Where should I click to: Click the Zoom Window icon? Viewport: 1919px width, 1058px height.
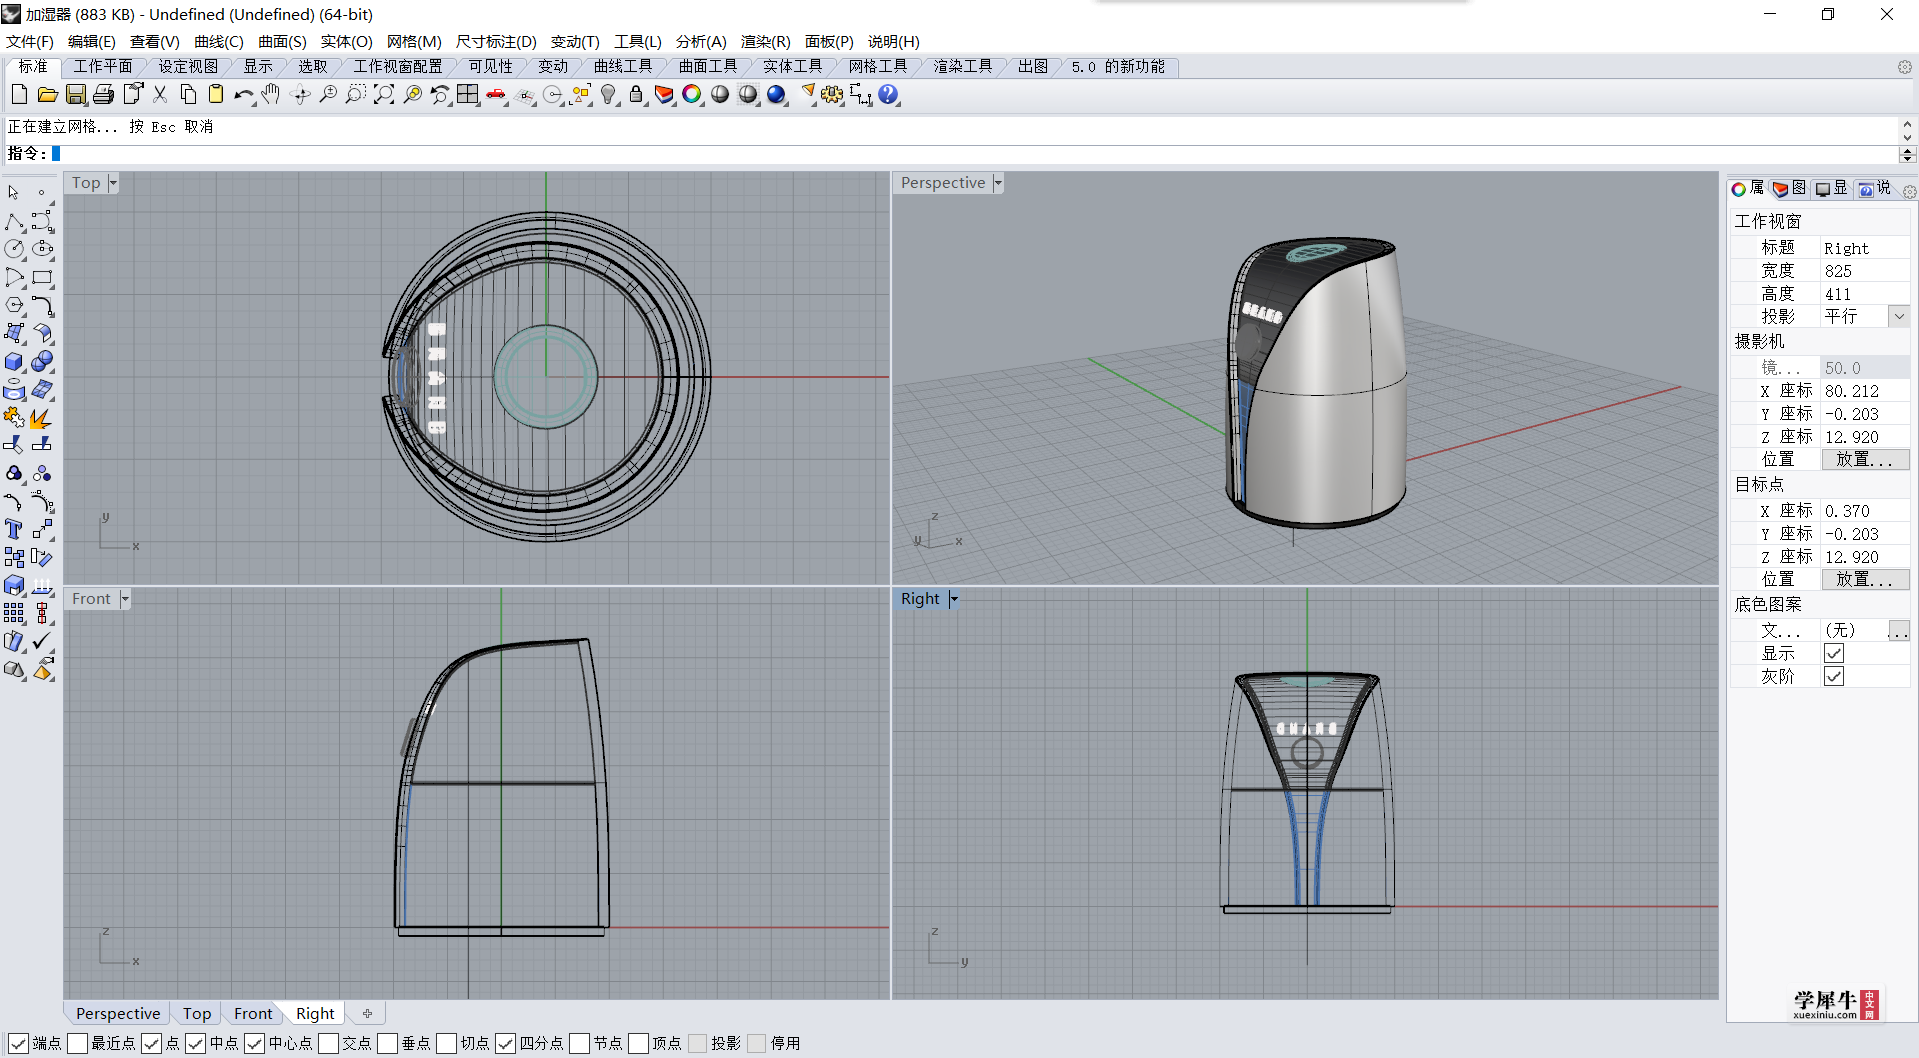[x=355, y=95]
